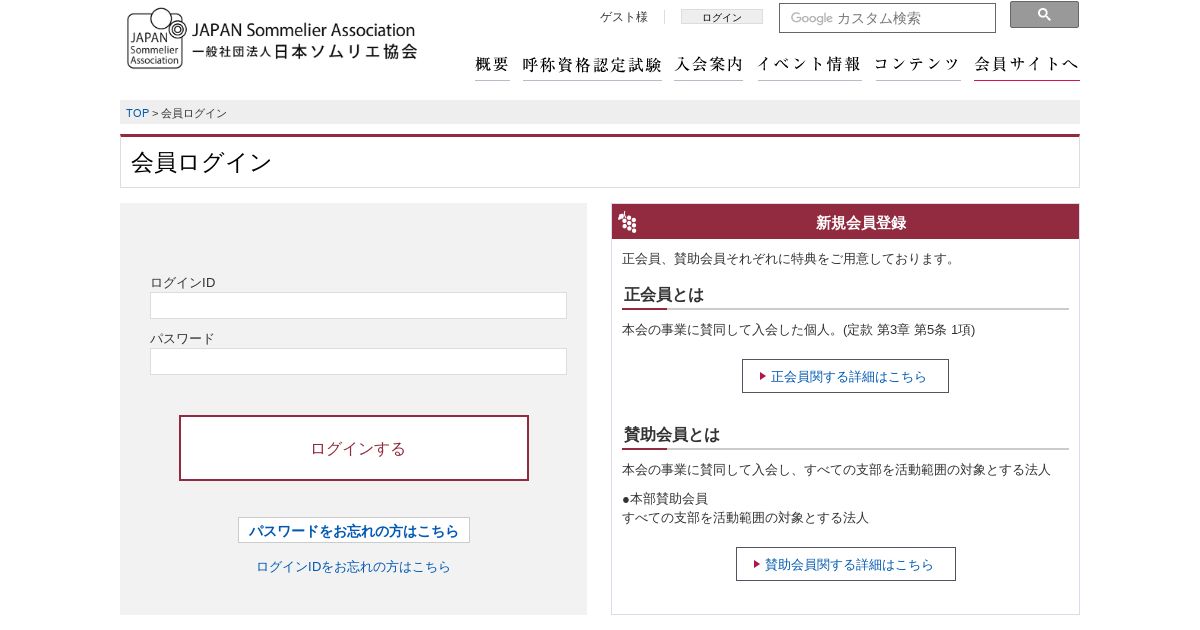This screenshot has width=1200, height=630.
Task: Focus the ログインID input field
Action: (x=358, y=305)
